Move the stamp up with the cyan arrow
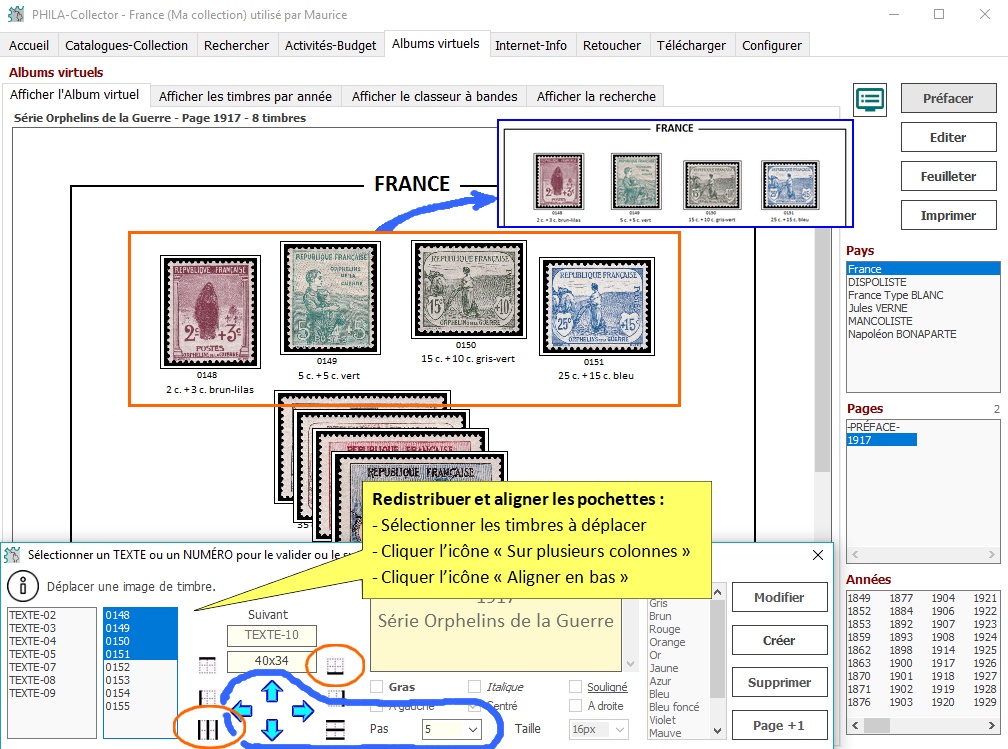Image resolution: width=1008 pixels, height=749 pixels. tap(272, 691)
